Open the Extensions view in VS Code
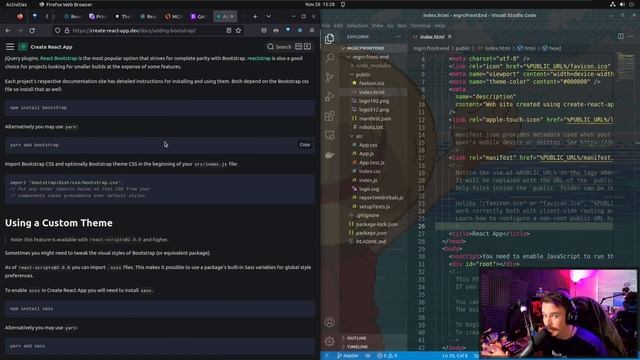 [329, 116]
